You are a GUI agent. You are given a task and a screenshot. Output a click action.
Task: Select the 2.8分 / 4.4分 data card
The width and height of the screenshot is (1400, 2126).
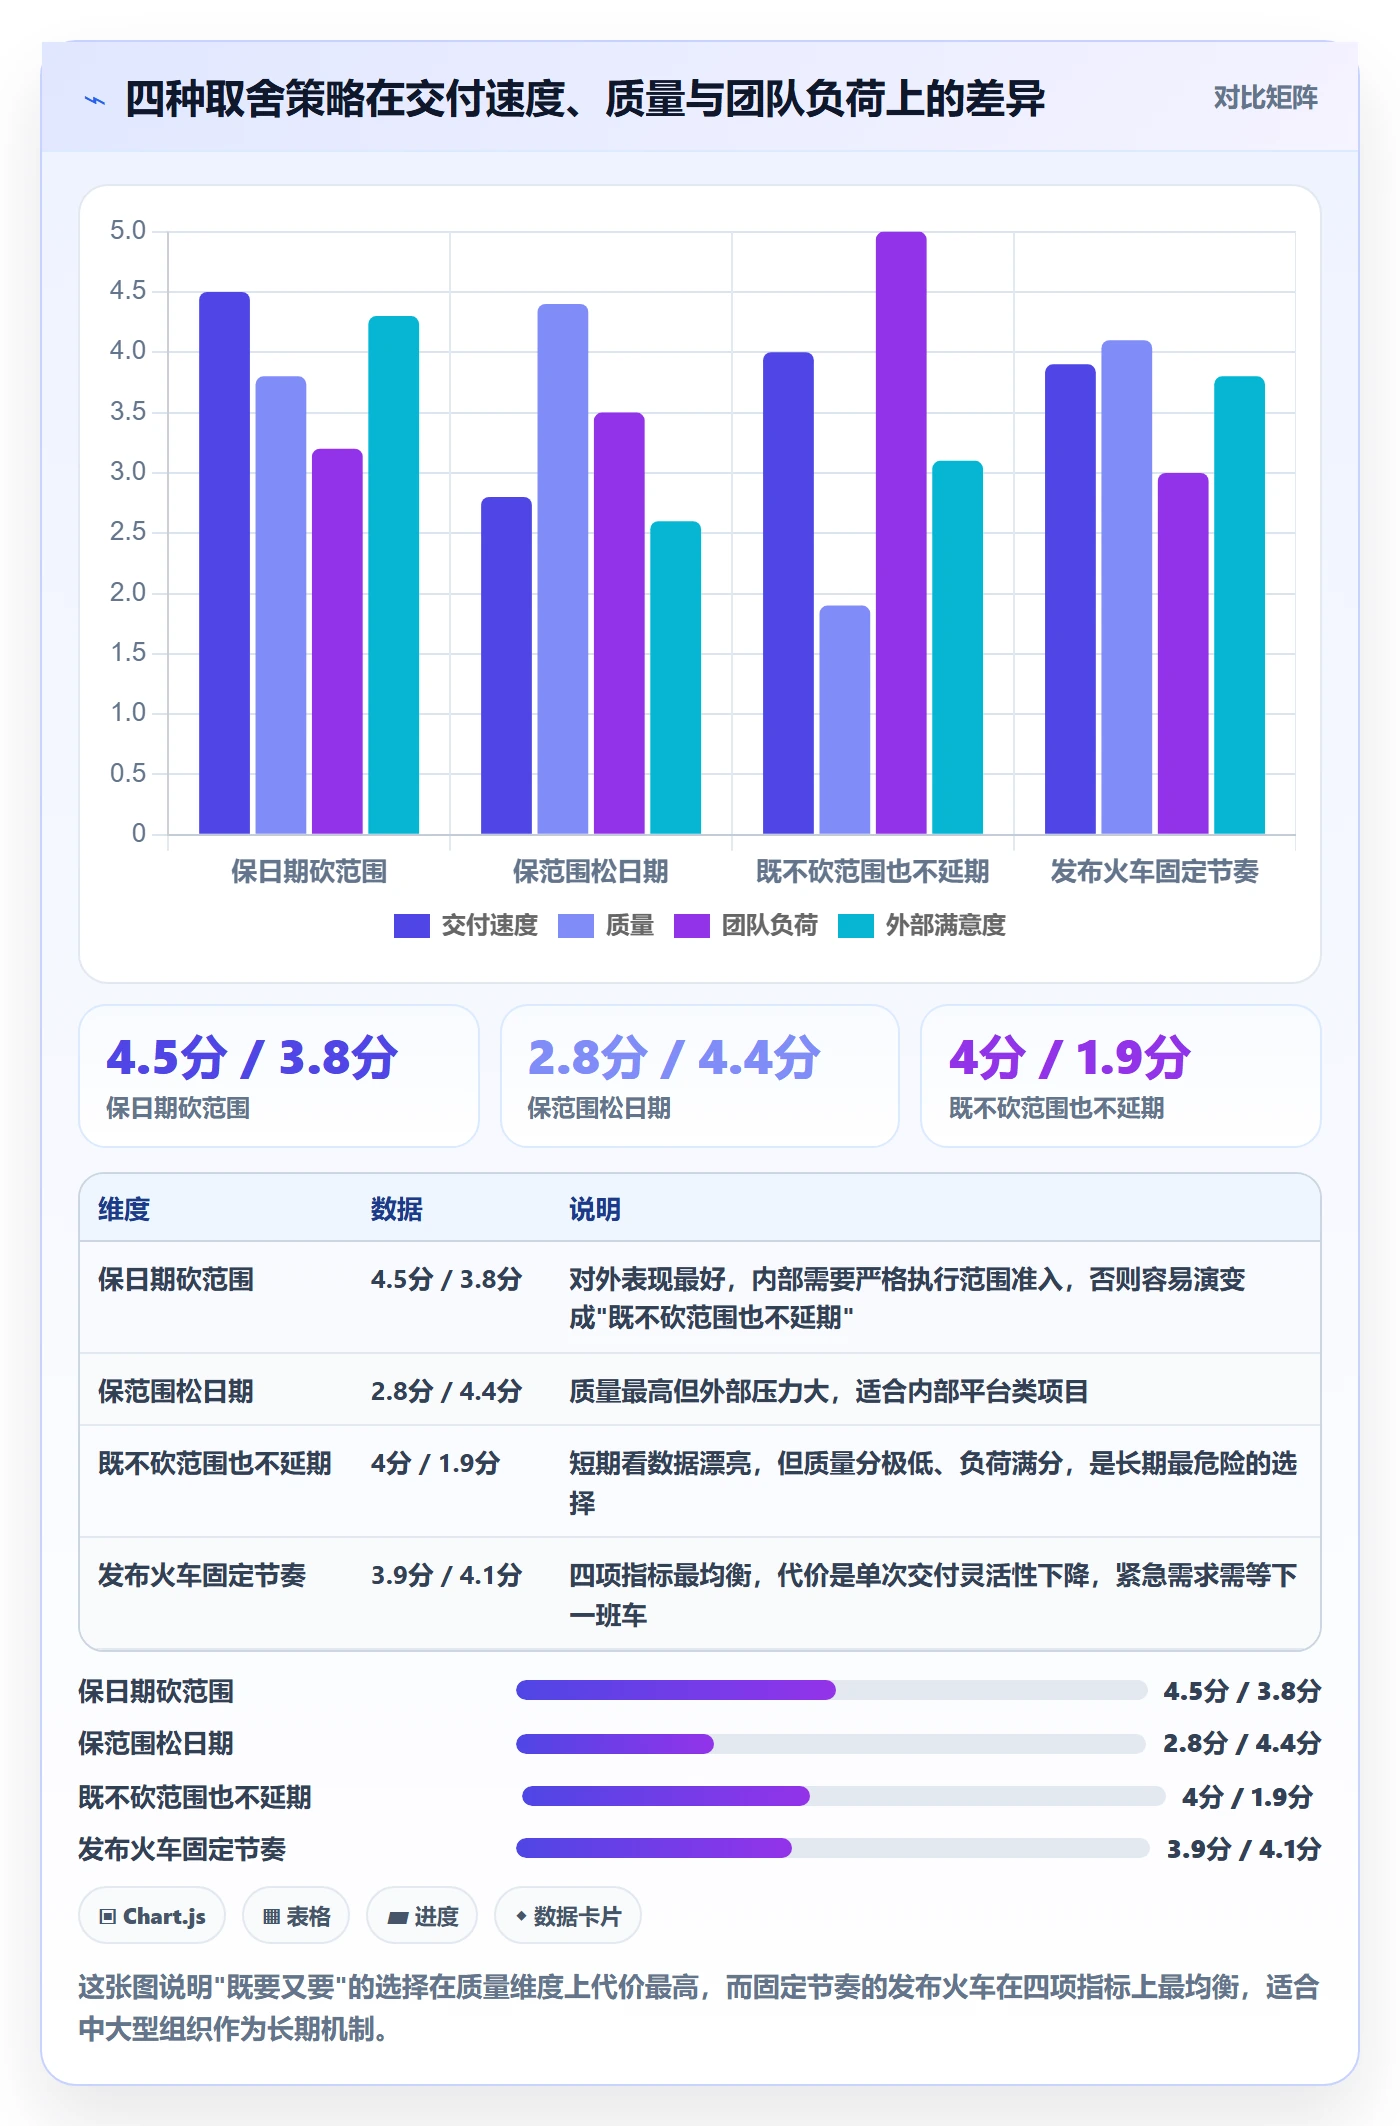click(x=700, y=1076)
